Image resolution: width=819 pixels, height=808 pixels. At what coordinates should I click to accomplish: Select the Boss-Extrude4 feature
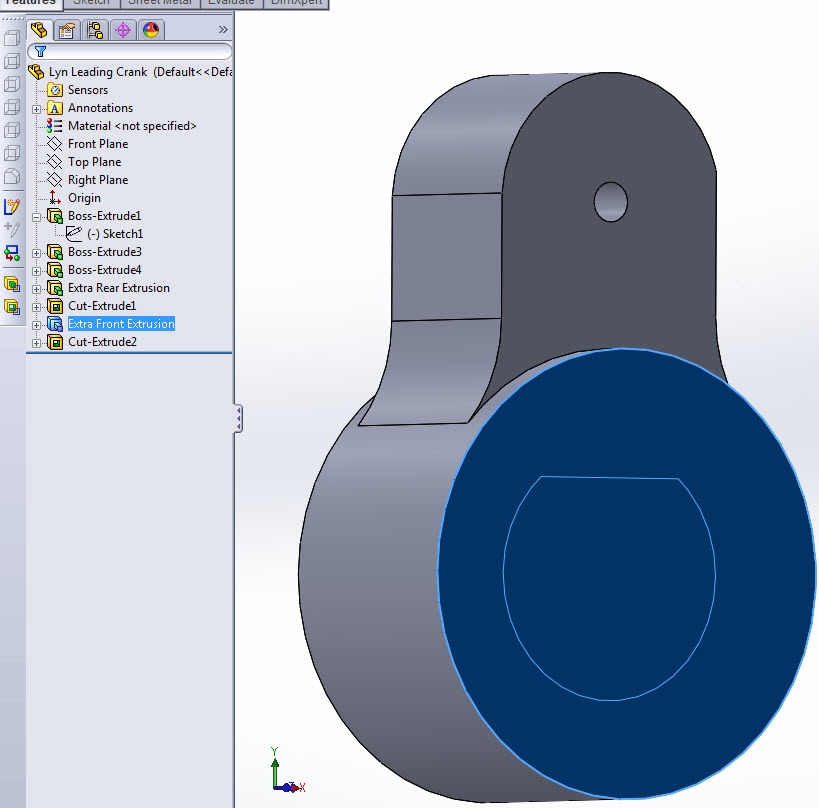104,270
